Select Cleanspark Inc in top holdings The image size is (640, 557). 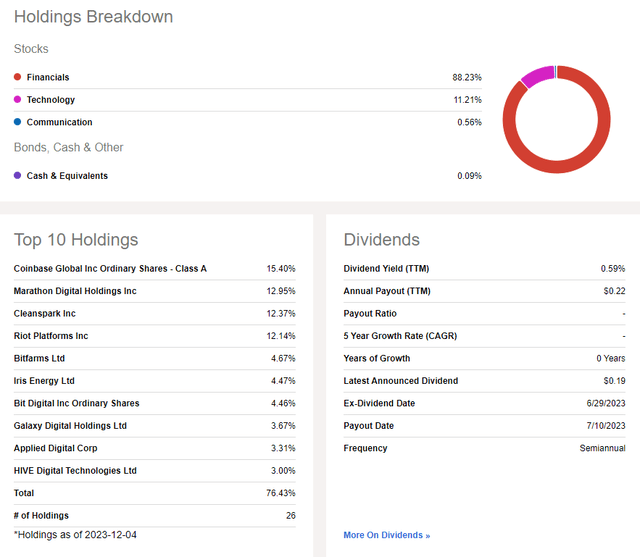pos(45,314)
